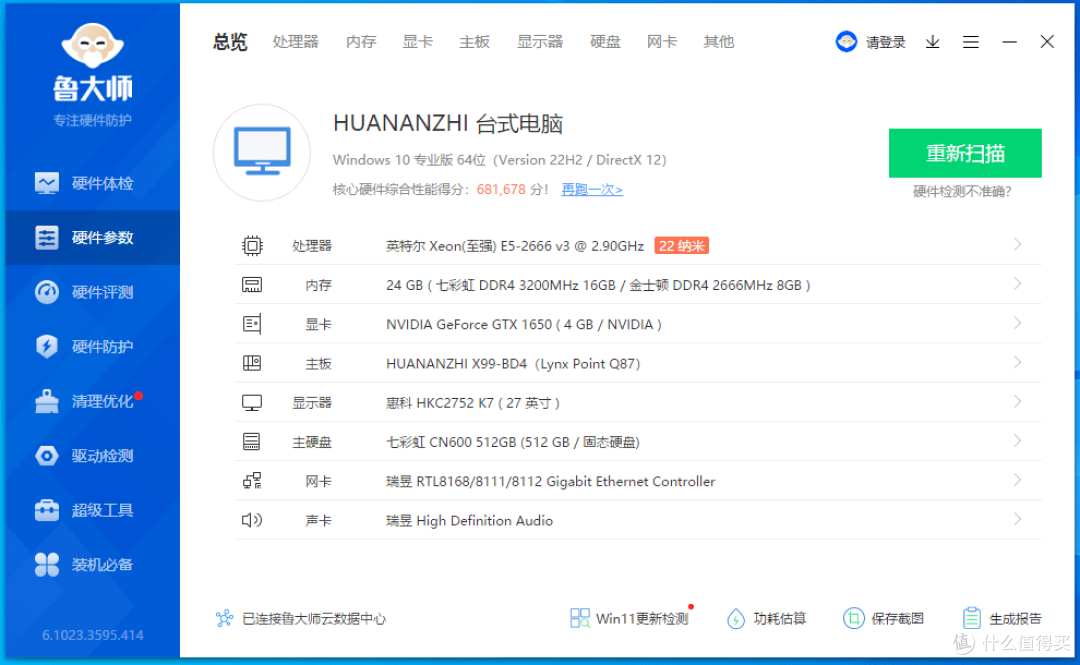The width and height of the screenshot is (1080, 665).
Task: Click the graphics card icon
Action: pos(252,324)
